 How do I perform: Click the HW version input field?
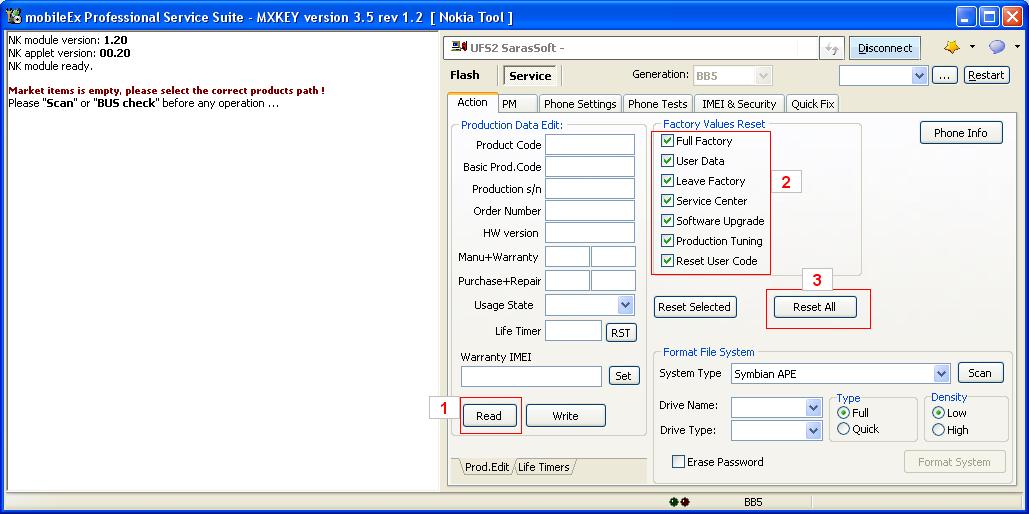(x=590, y=232)
